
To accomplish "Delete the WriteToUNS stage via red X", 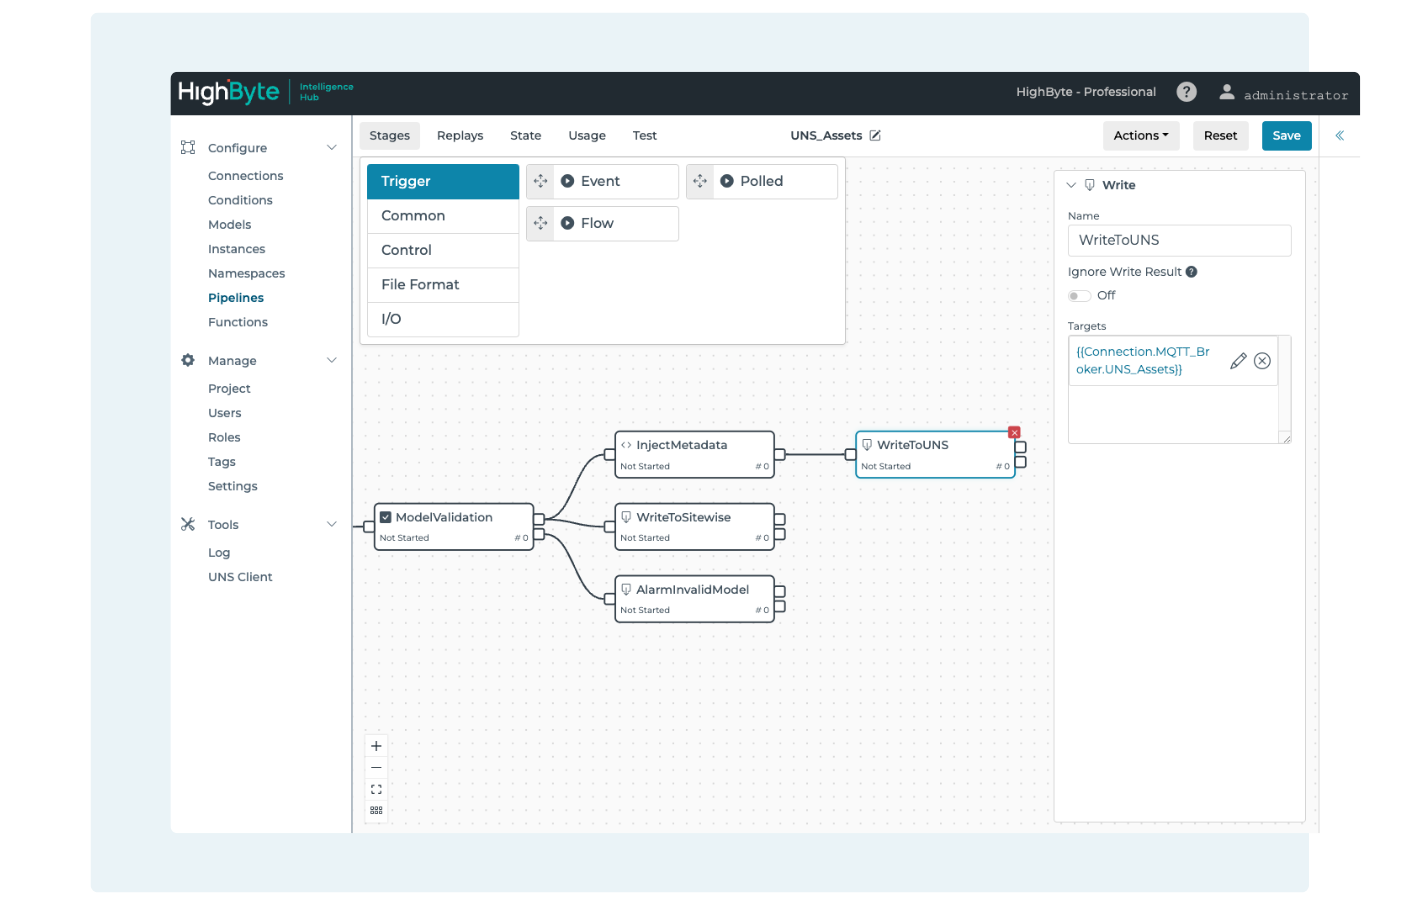I will pos(1014,432).
